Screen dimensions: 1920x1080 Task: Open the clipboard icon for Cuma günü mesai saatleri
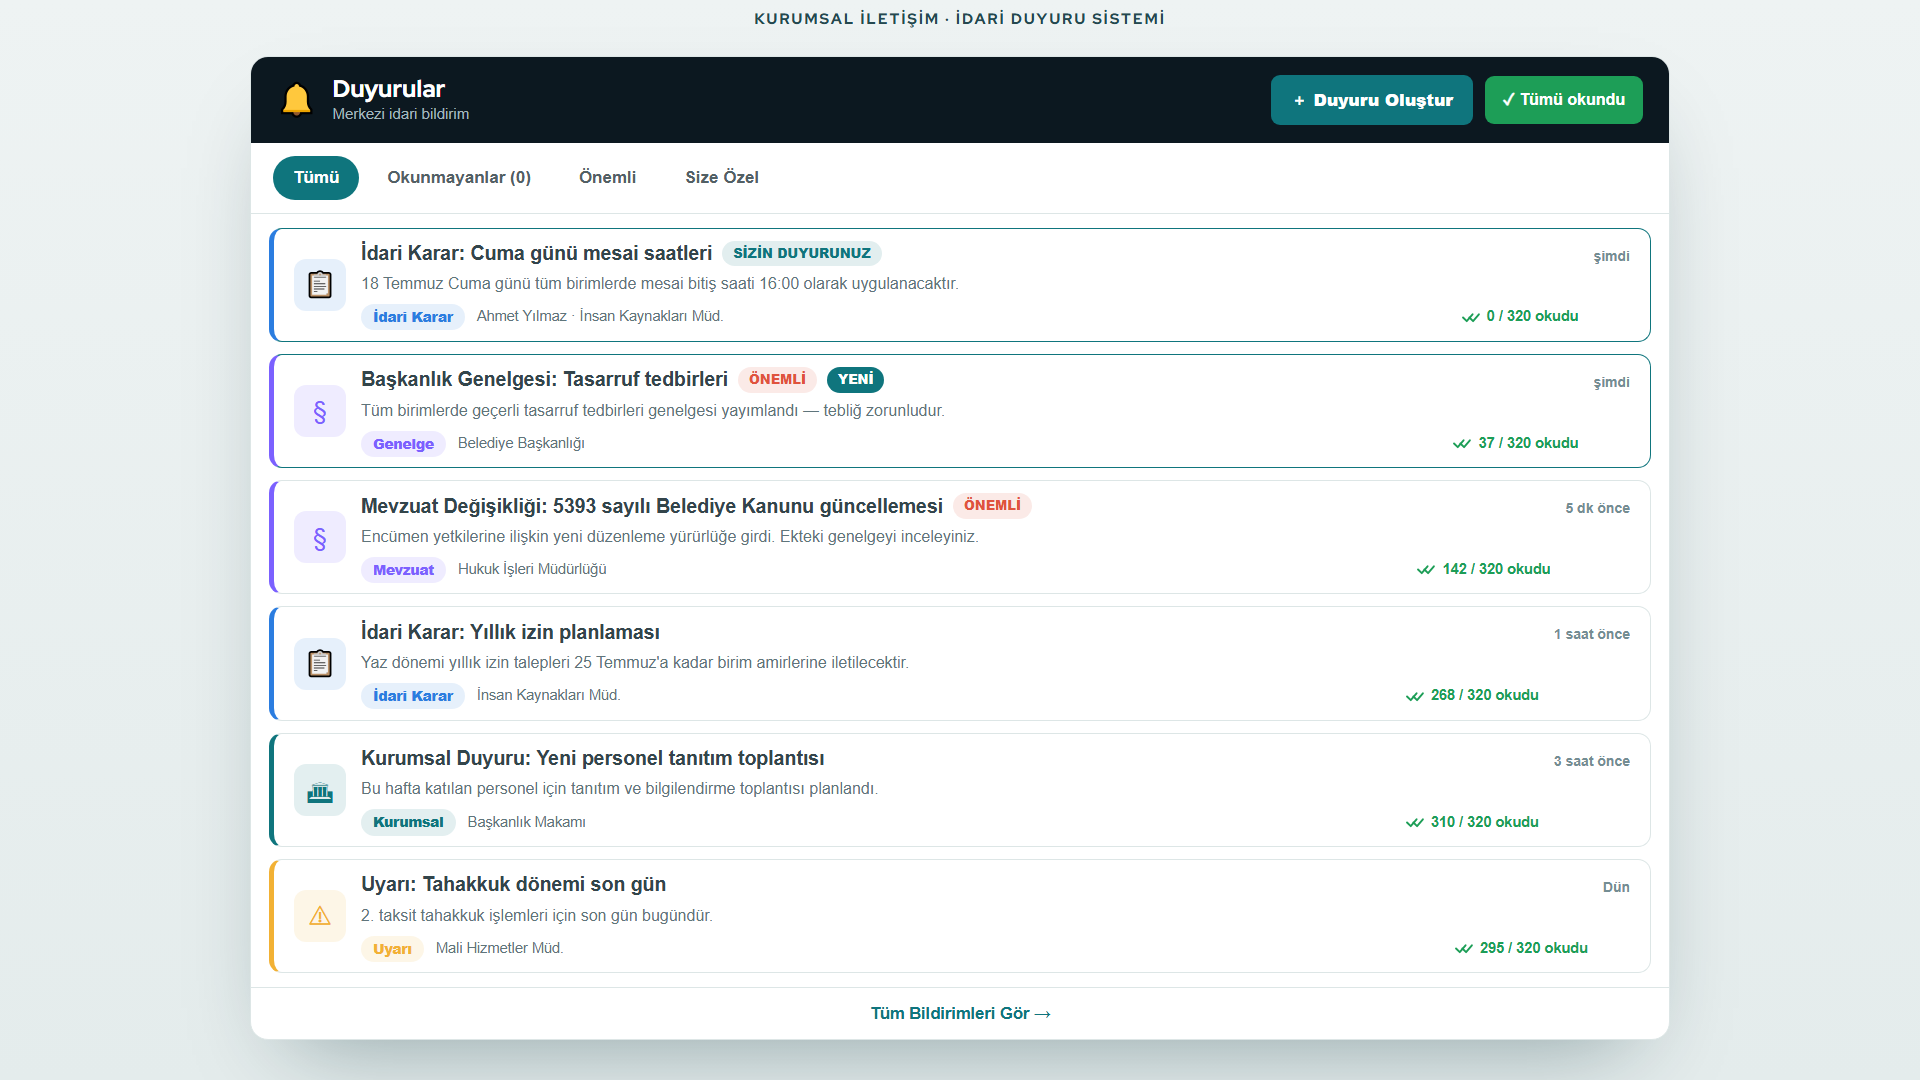click(320, 285)
